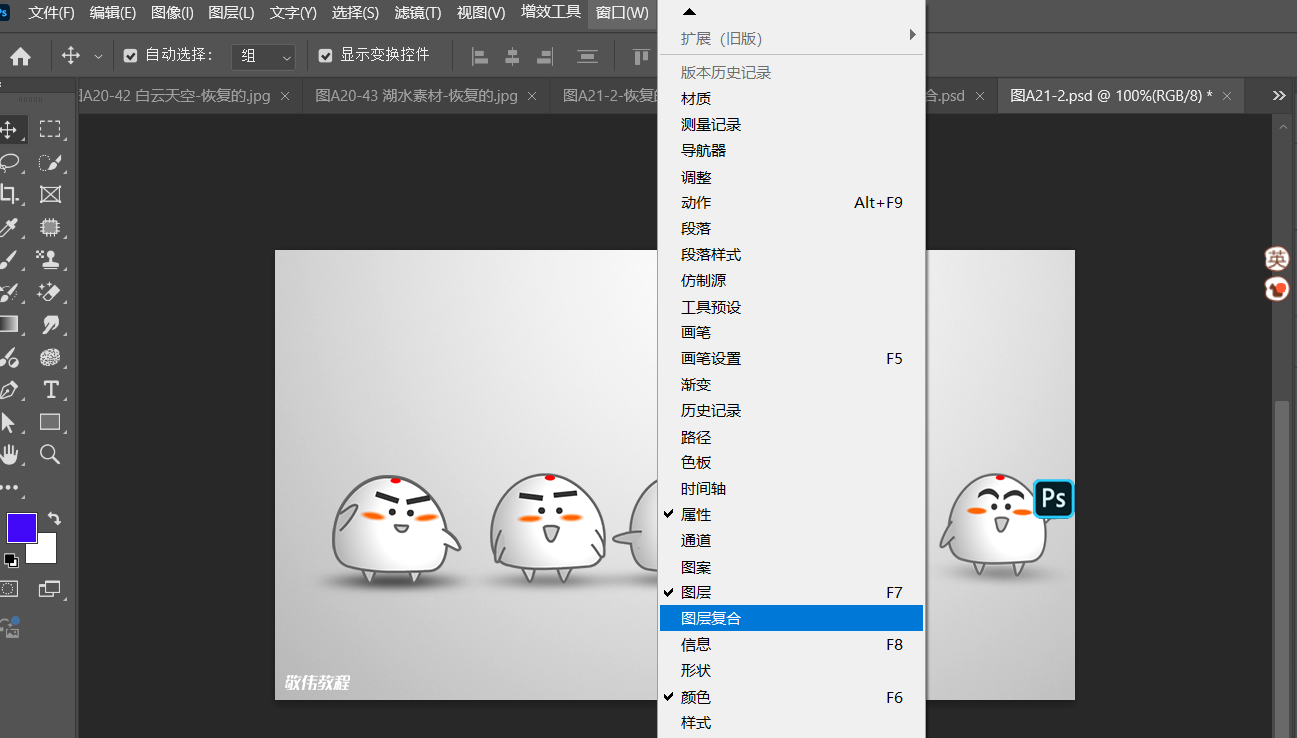Open Edit Toolbar three-dots button
Viewport: 1297px width, 738px height.
10,488
